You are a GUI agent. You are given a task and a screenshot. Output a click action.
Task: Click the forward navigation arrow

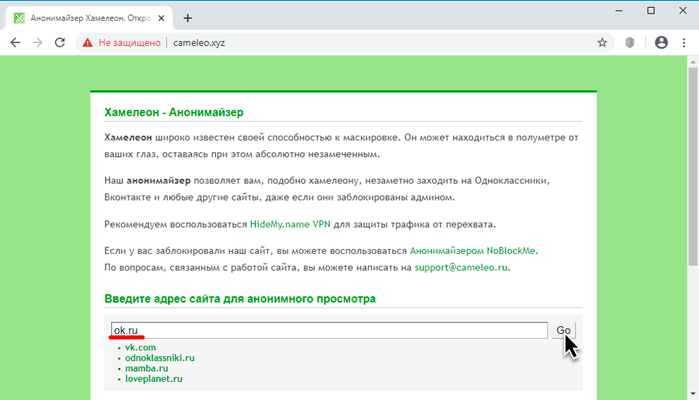pos(37,43)
